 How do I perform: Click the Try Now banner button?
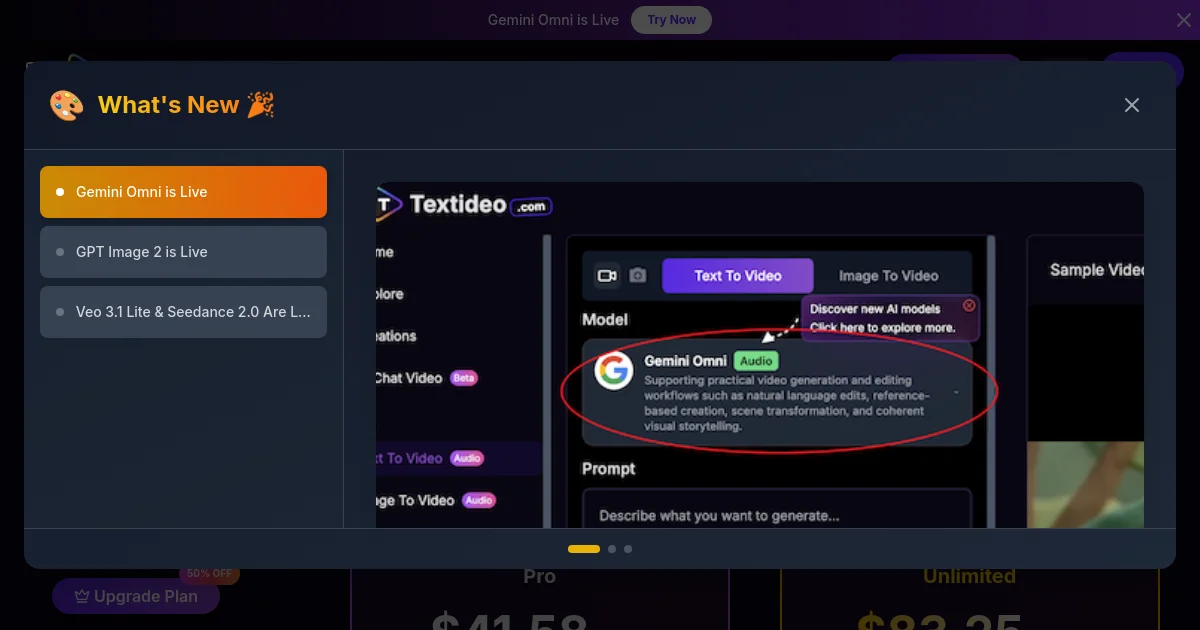tap(671, 20)
